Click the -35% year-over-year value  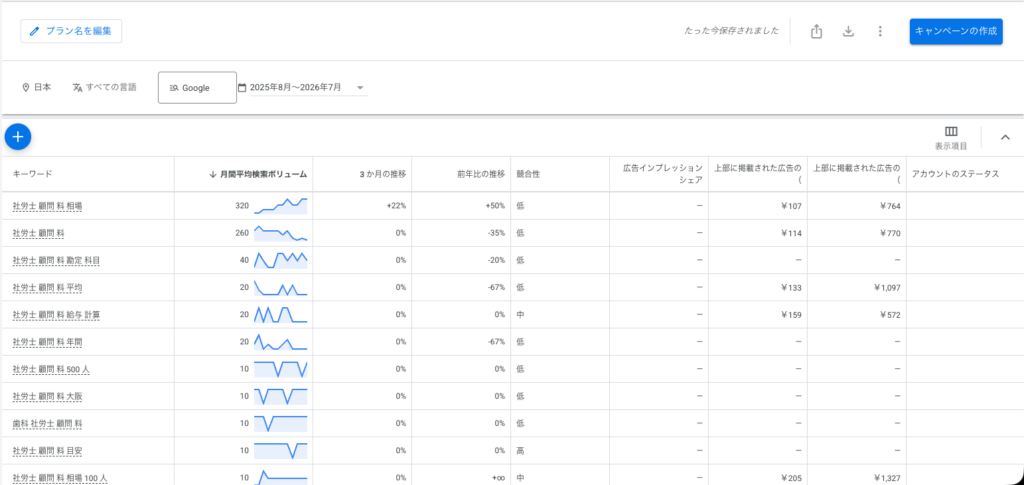[496, 233]
